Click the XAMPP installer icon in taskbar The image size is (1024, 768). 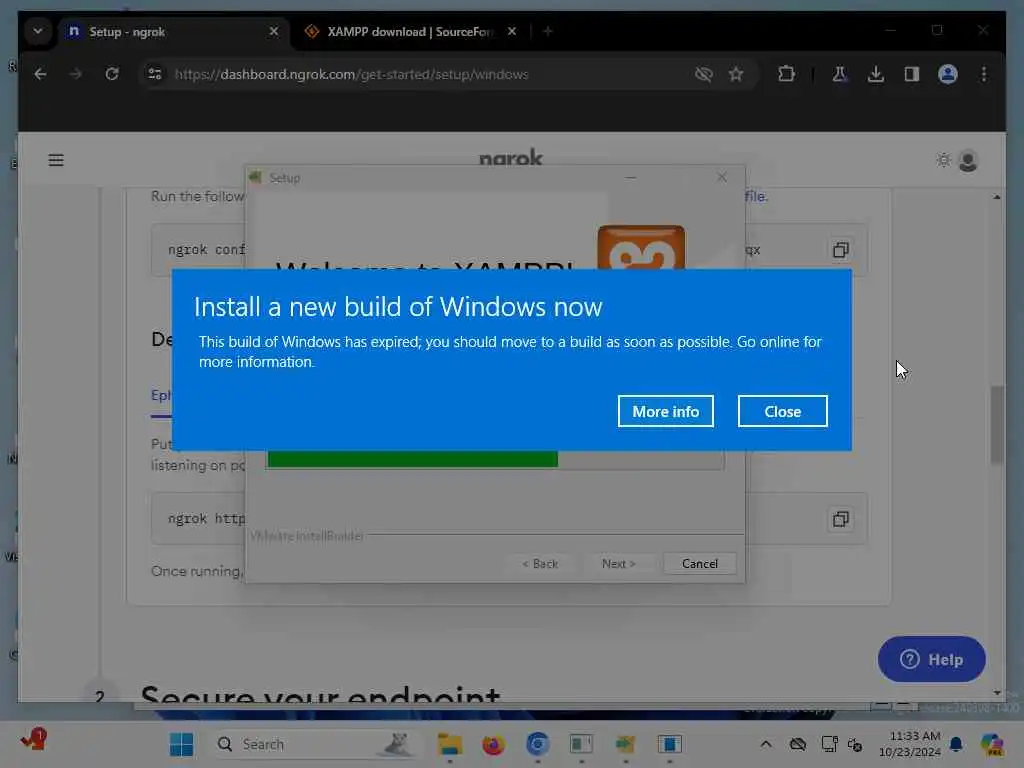(x=625, y=744)
